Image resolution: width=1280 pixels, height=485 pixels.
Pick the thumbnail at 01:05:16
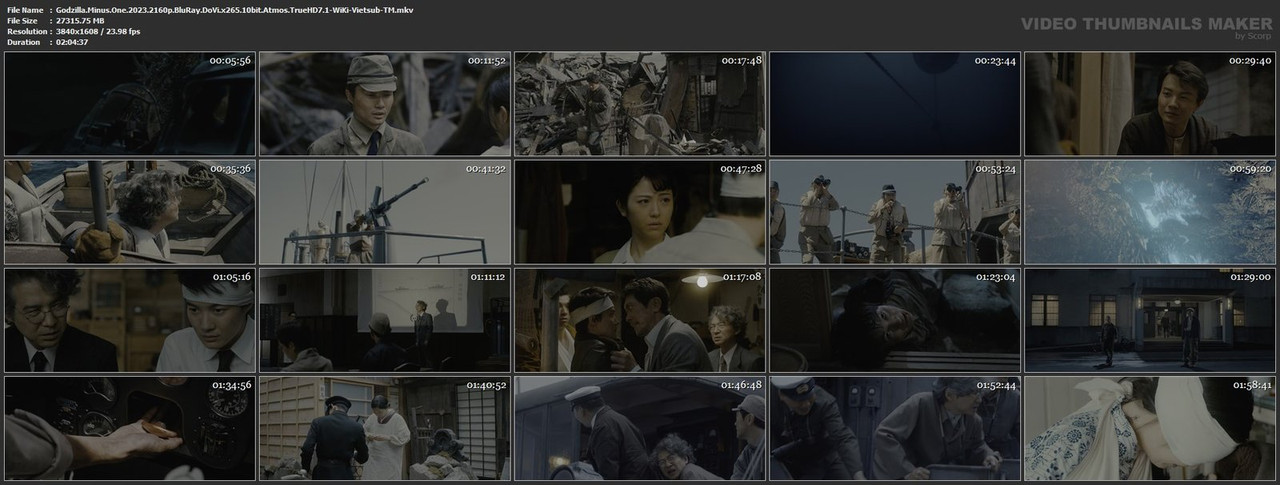(x=129, y=320)
